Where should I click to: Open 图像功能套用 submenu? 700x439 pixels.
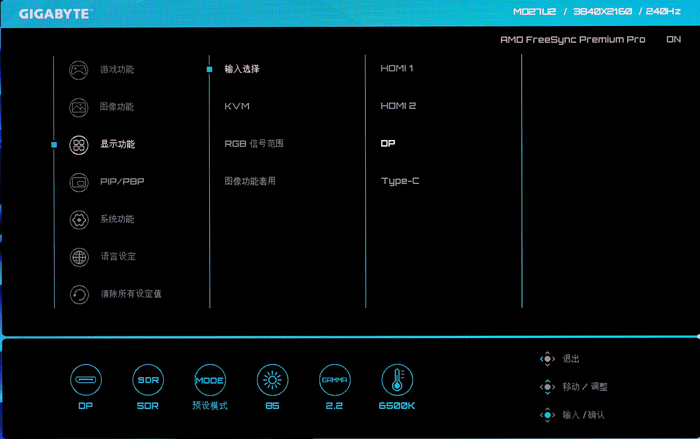pos(250,181)
